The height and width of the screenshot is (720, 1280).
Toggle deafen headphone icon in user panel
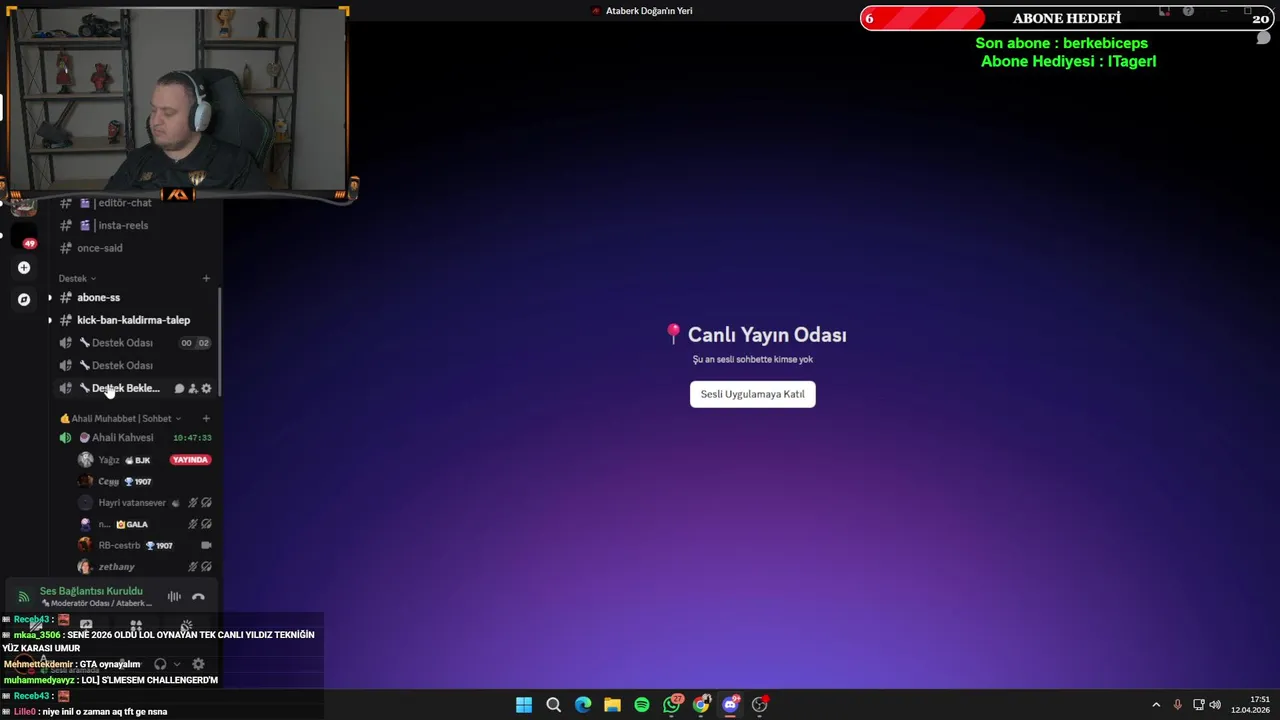pyautogui.click(x=160, y=664)
